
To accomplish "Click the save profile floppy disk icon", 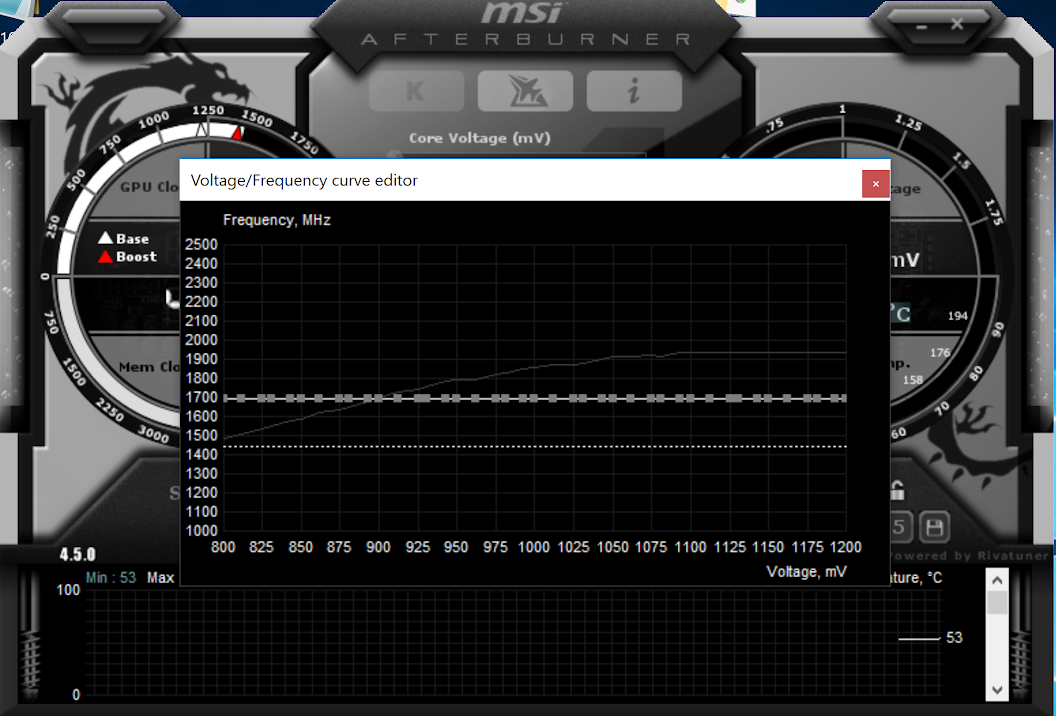I will [935, 527].
